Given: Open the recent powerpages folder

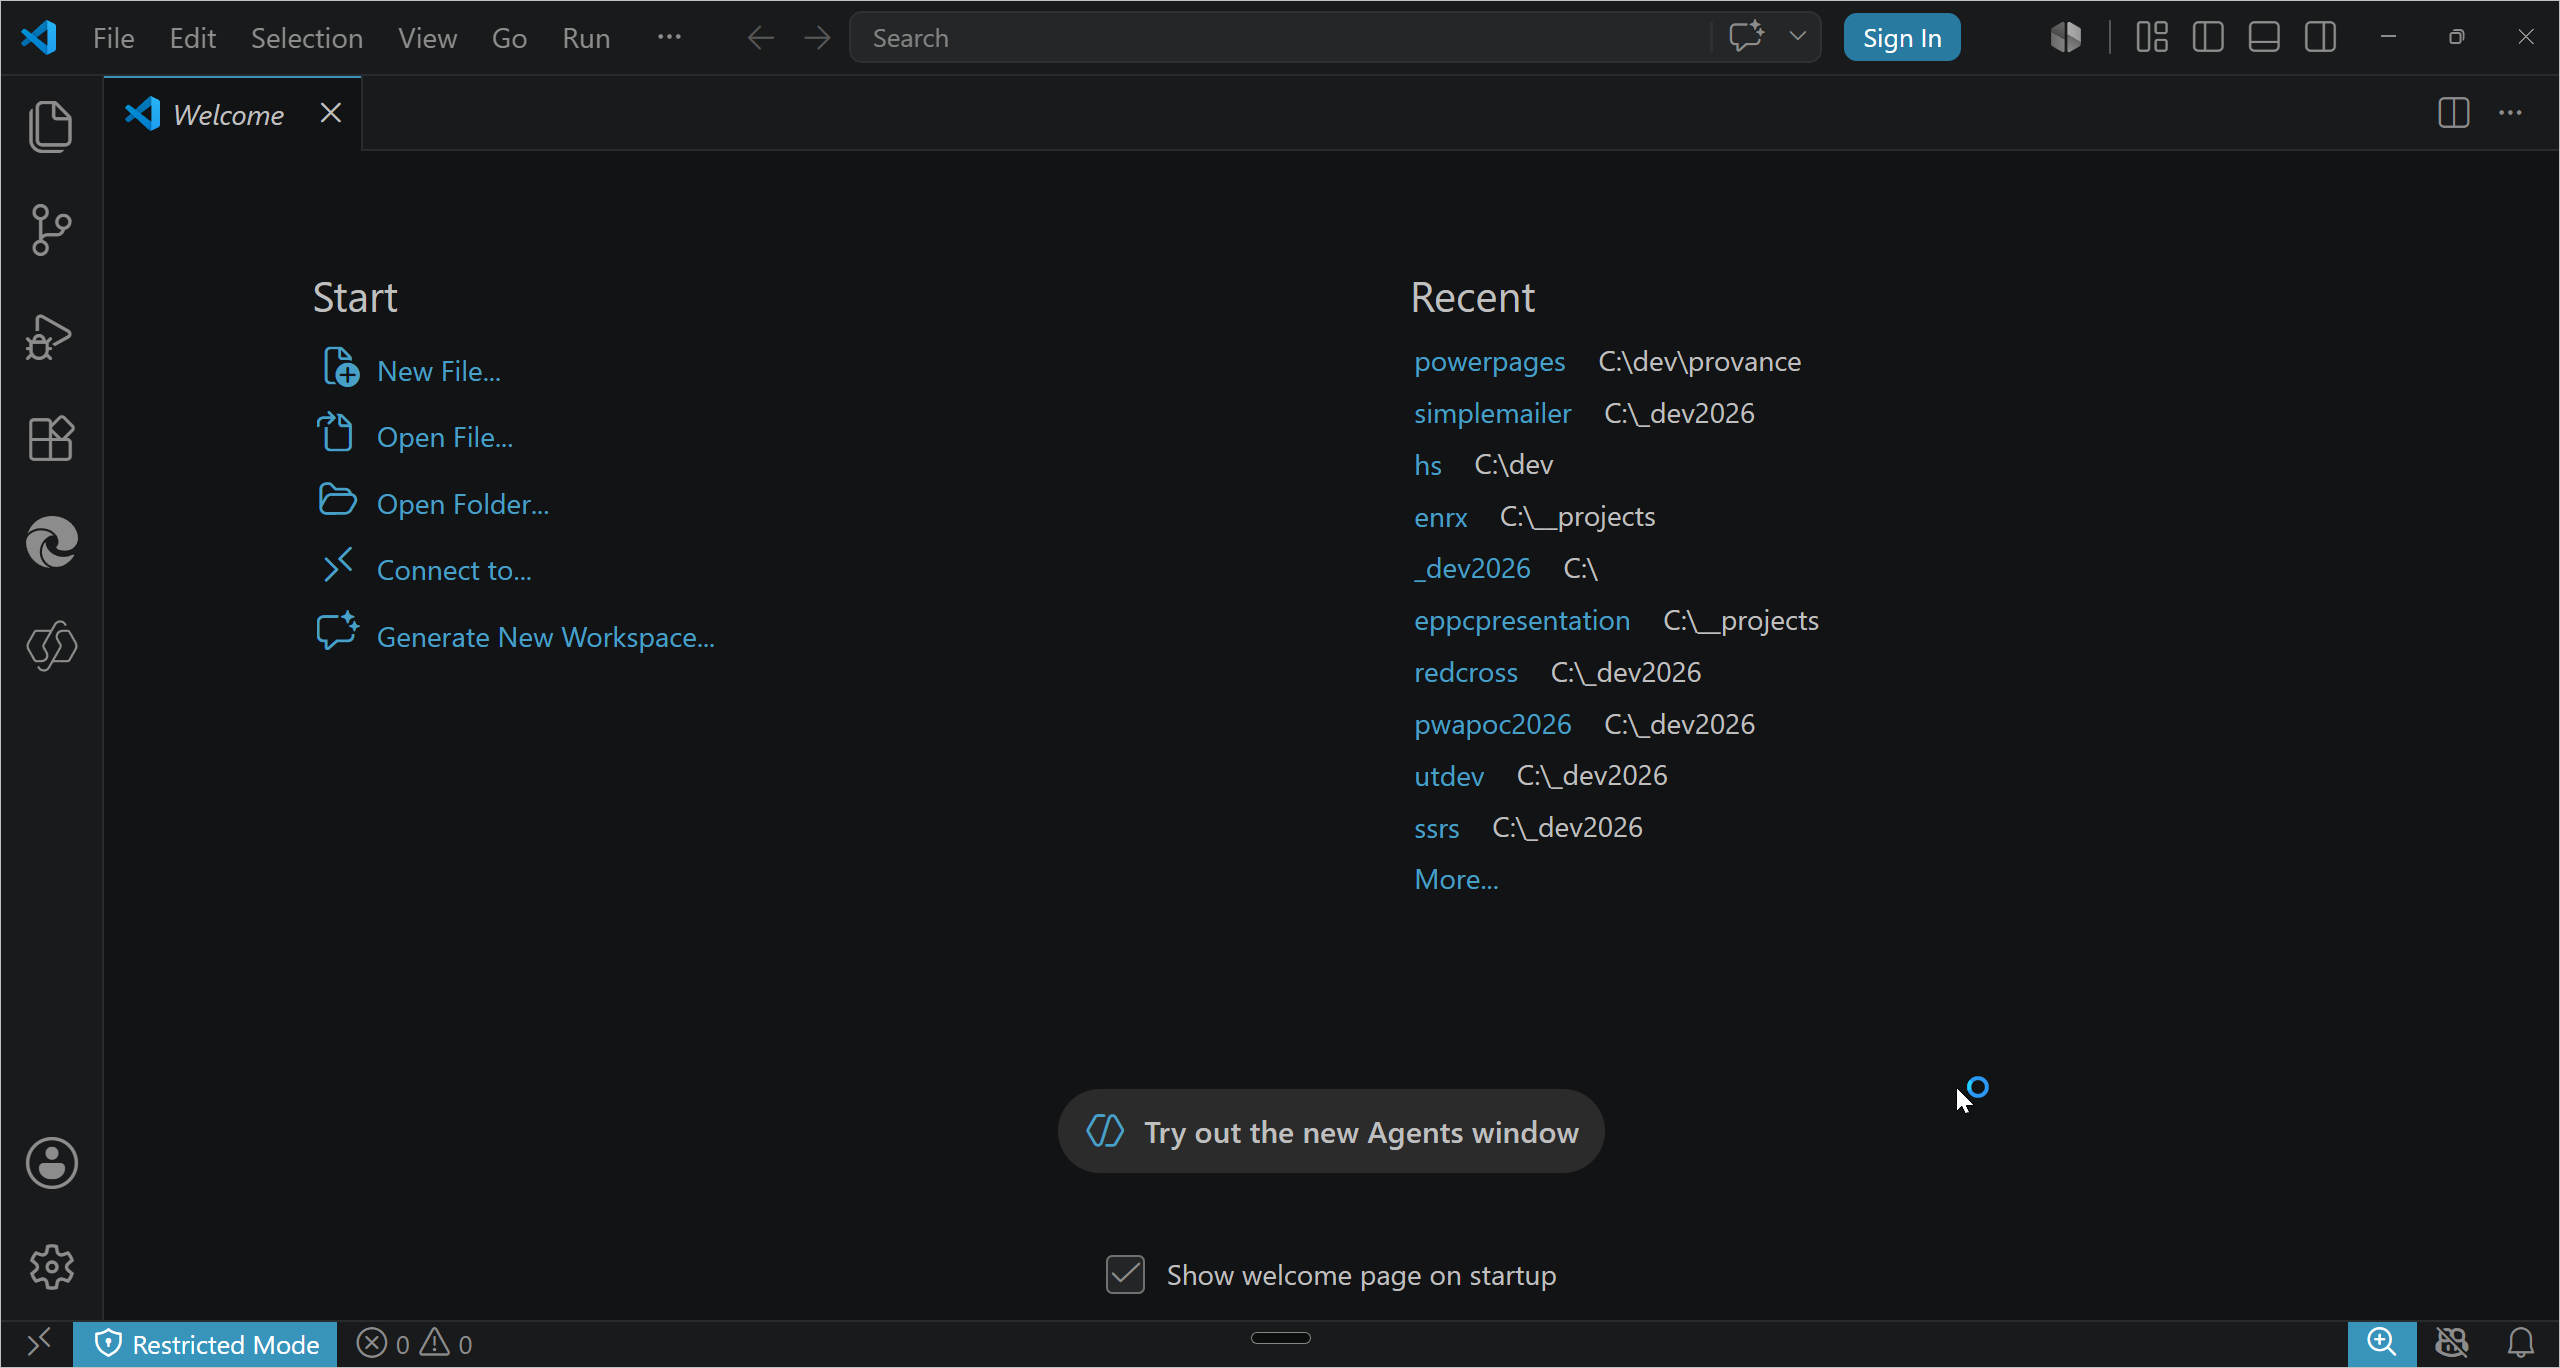Looking at the screenshot, I should pos(1490,361).
